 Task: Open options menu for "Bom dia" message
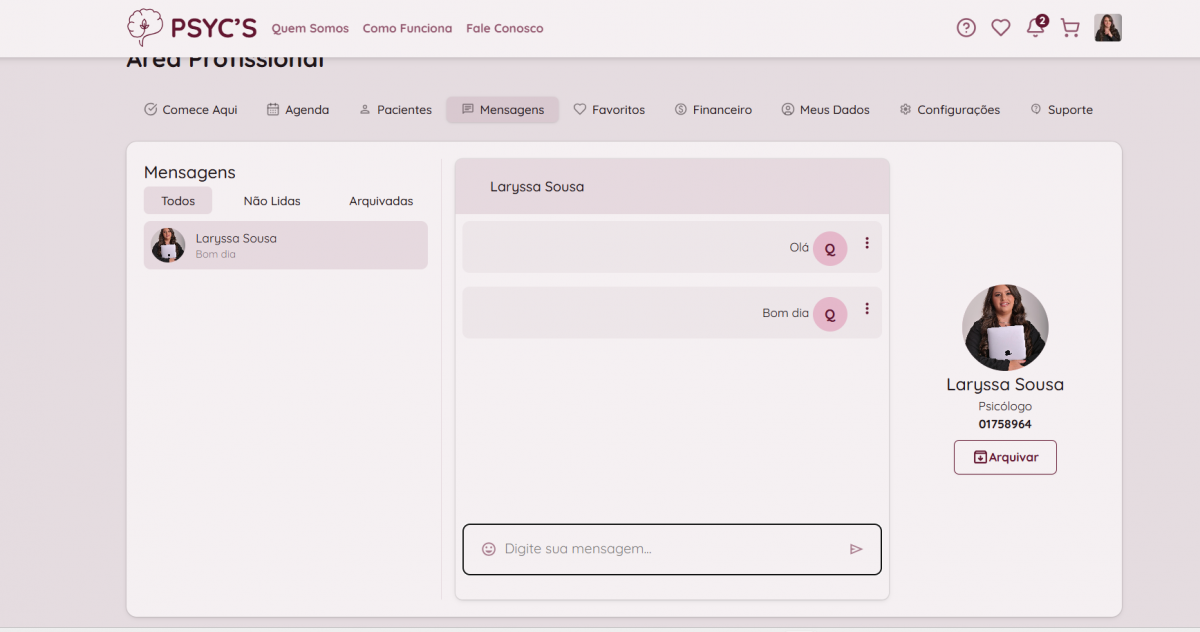coord(867,309)
